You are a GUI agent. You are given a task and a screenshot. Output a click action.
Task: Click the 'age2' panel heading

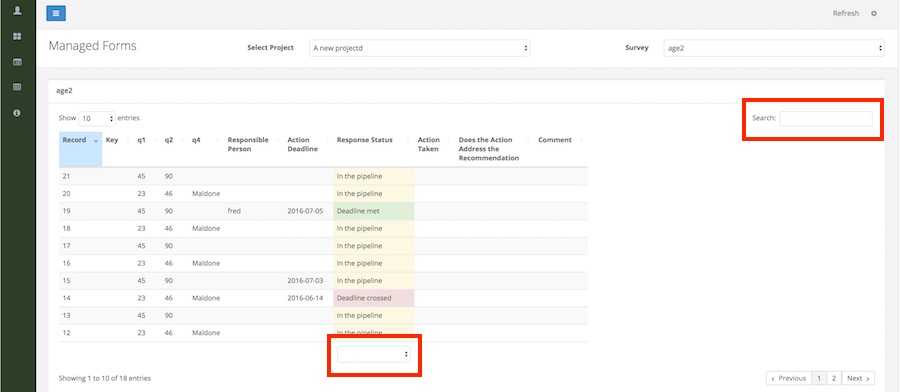[x=64, y=90]
